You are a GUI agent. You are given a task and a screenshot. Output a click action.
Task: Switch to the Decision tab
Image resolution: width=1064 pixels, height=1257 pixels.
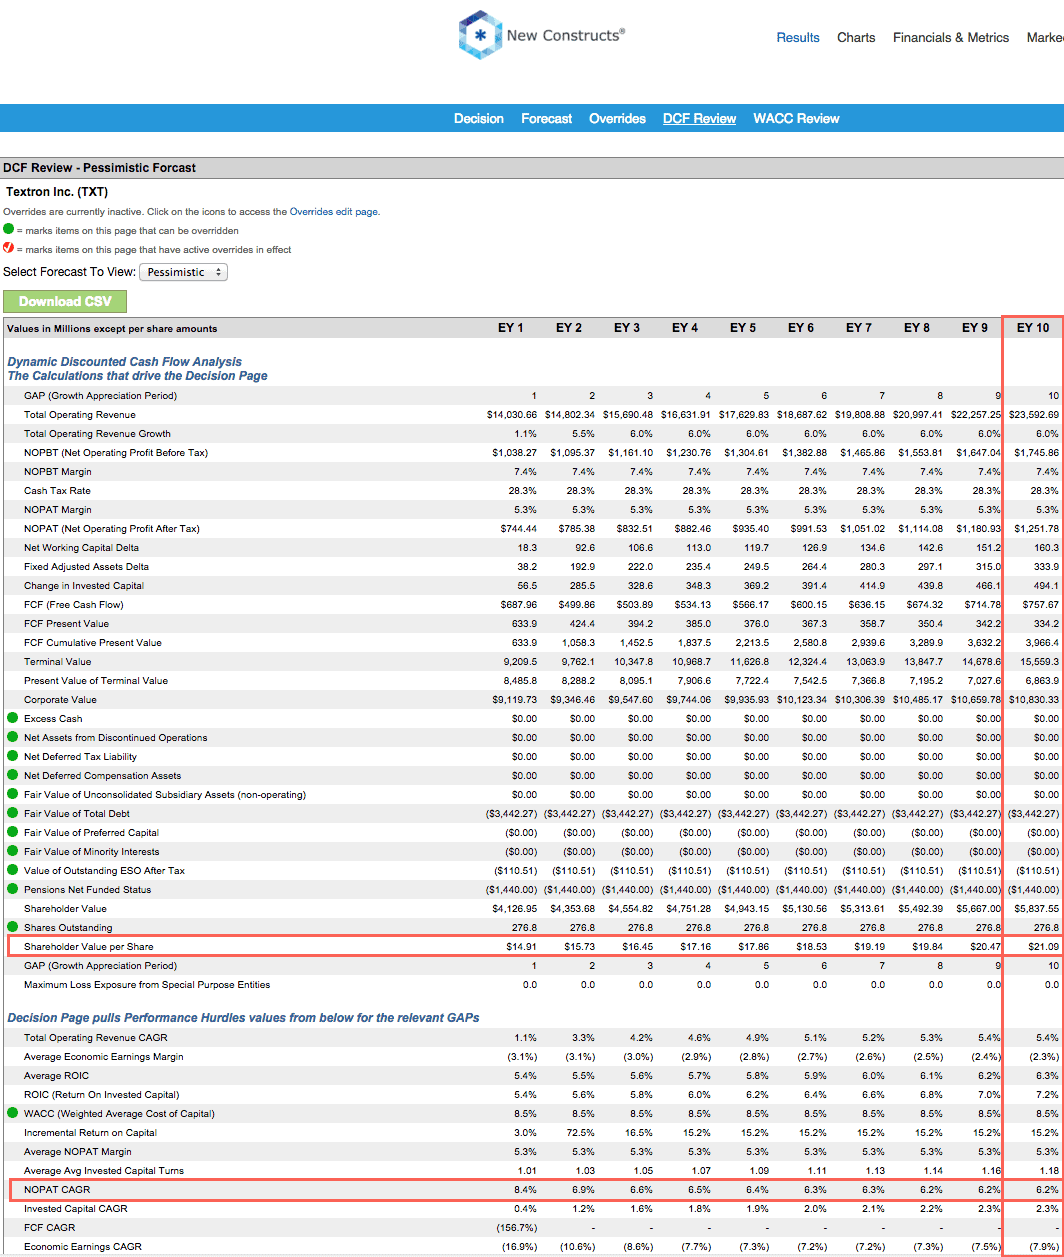tap(479, 118)
